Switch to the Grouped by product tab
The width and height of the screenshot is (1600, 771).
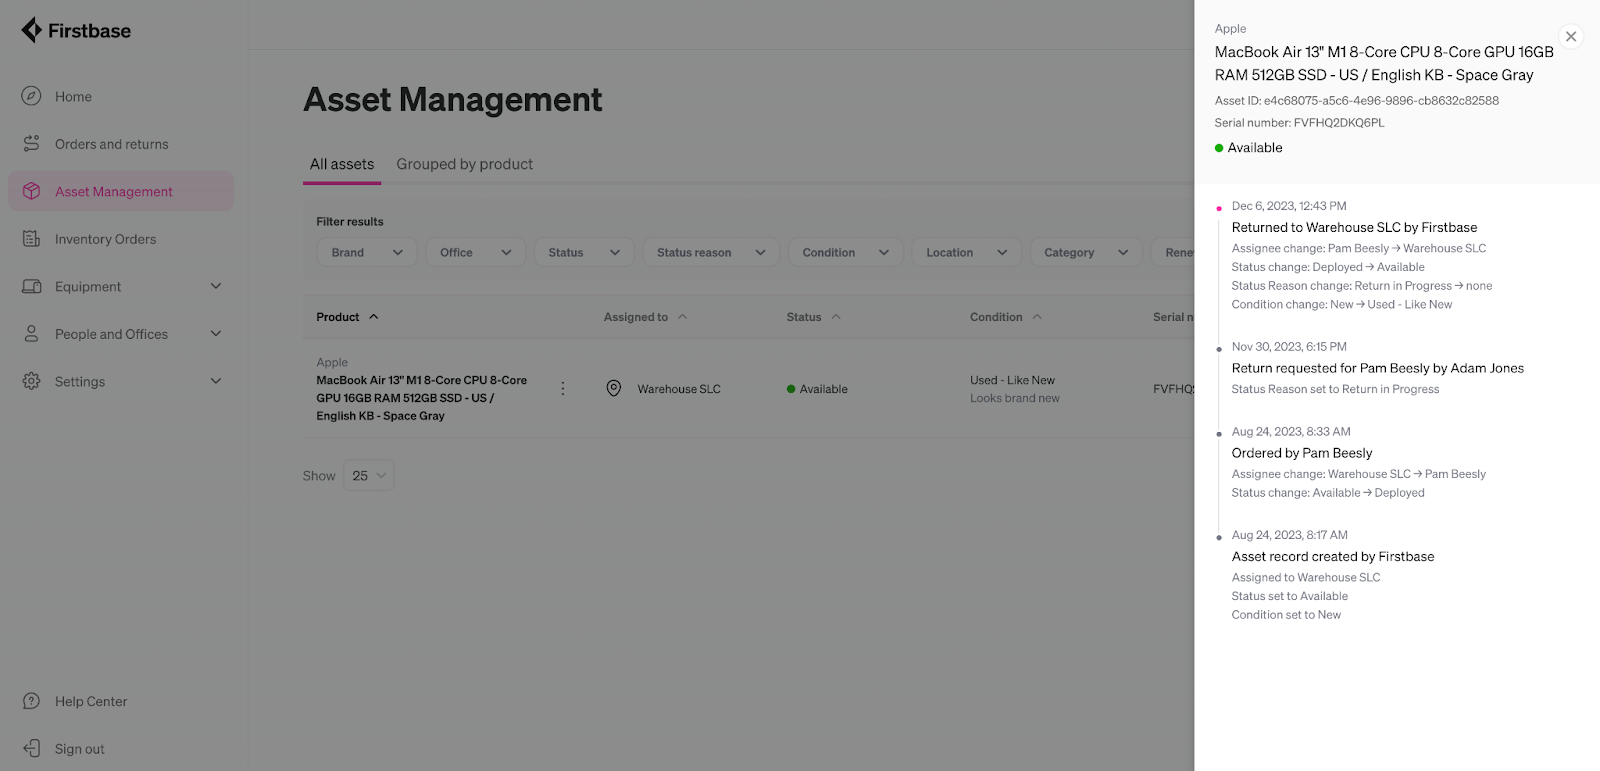(464, 164)
